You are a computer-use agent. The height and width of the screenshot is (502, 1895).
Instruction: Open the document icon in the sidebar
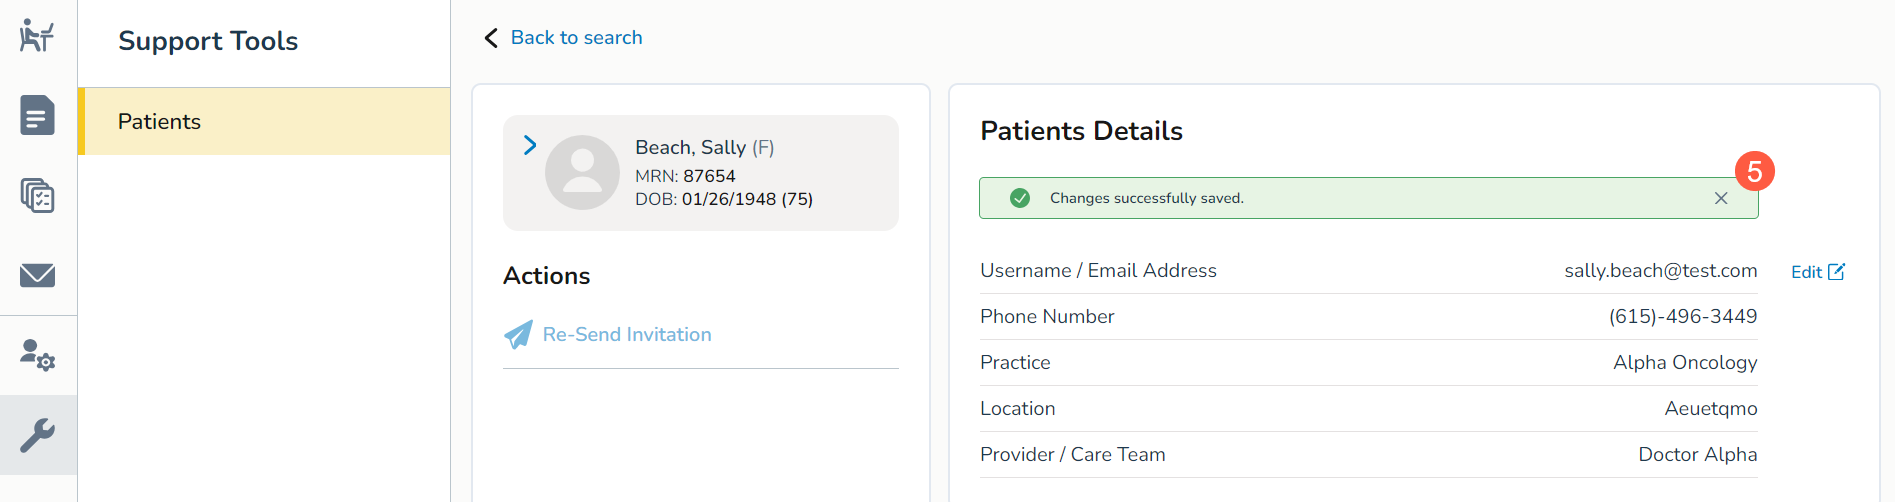37,115
